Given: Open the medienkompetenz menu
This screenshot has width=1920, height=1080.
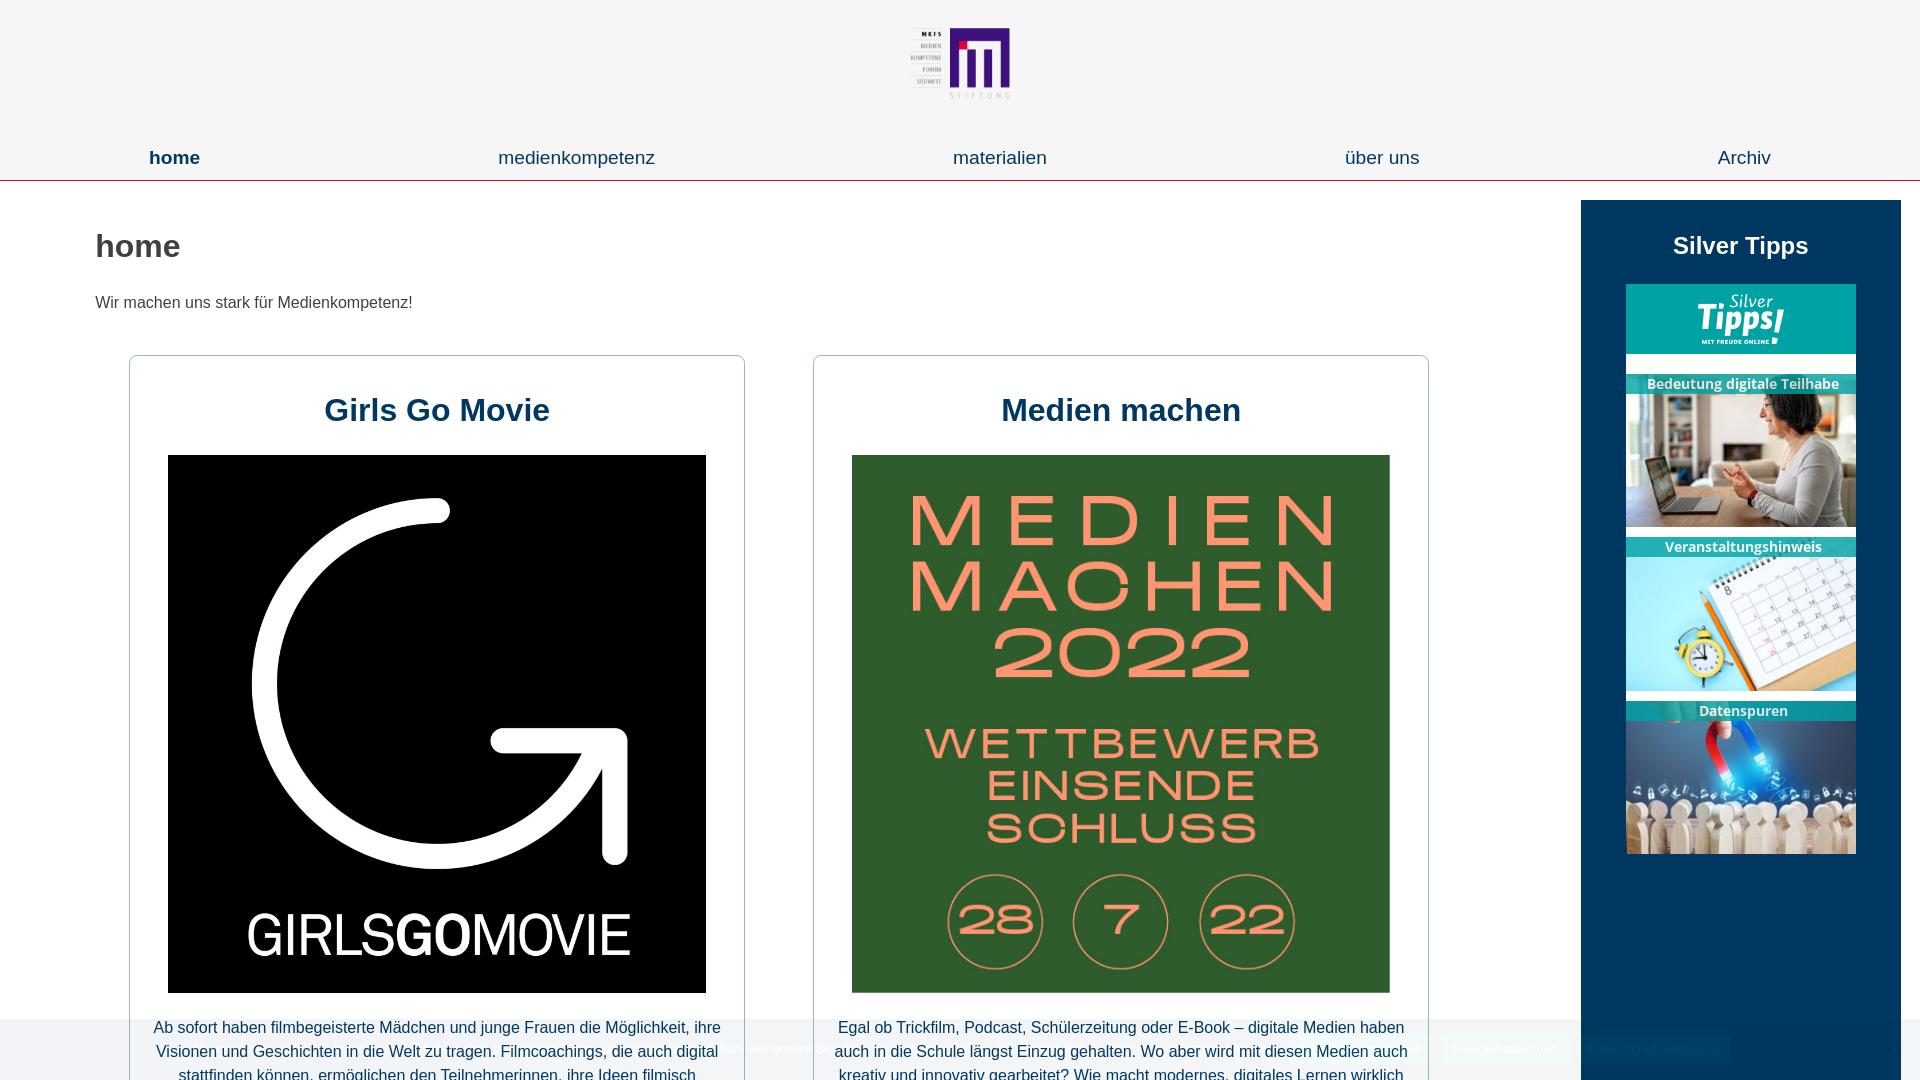Looking at the screenshot, I should point(576,158).
